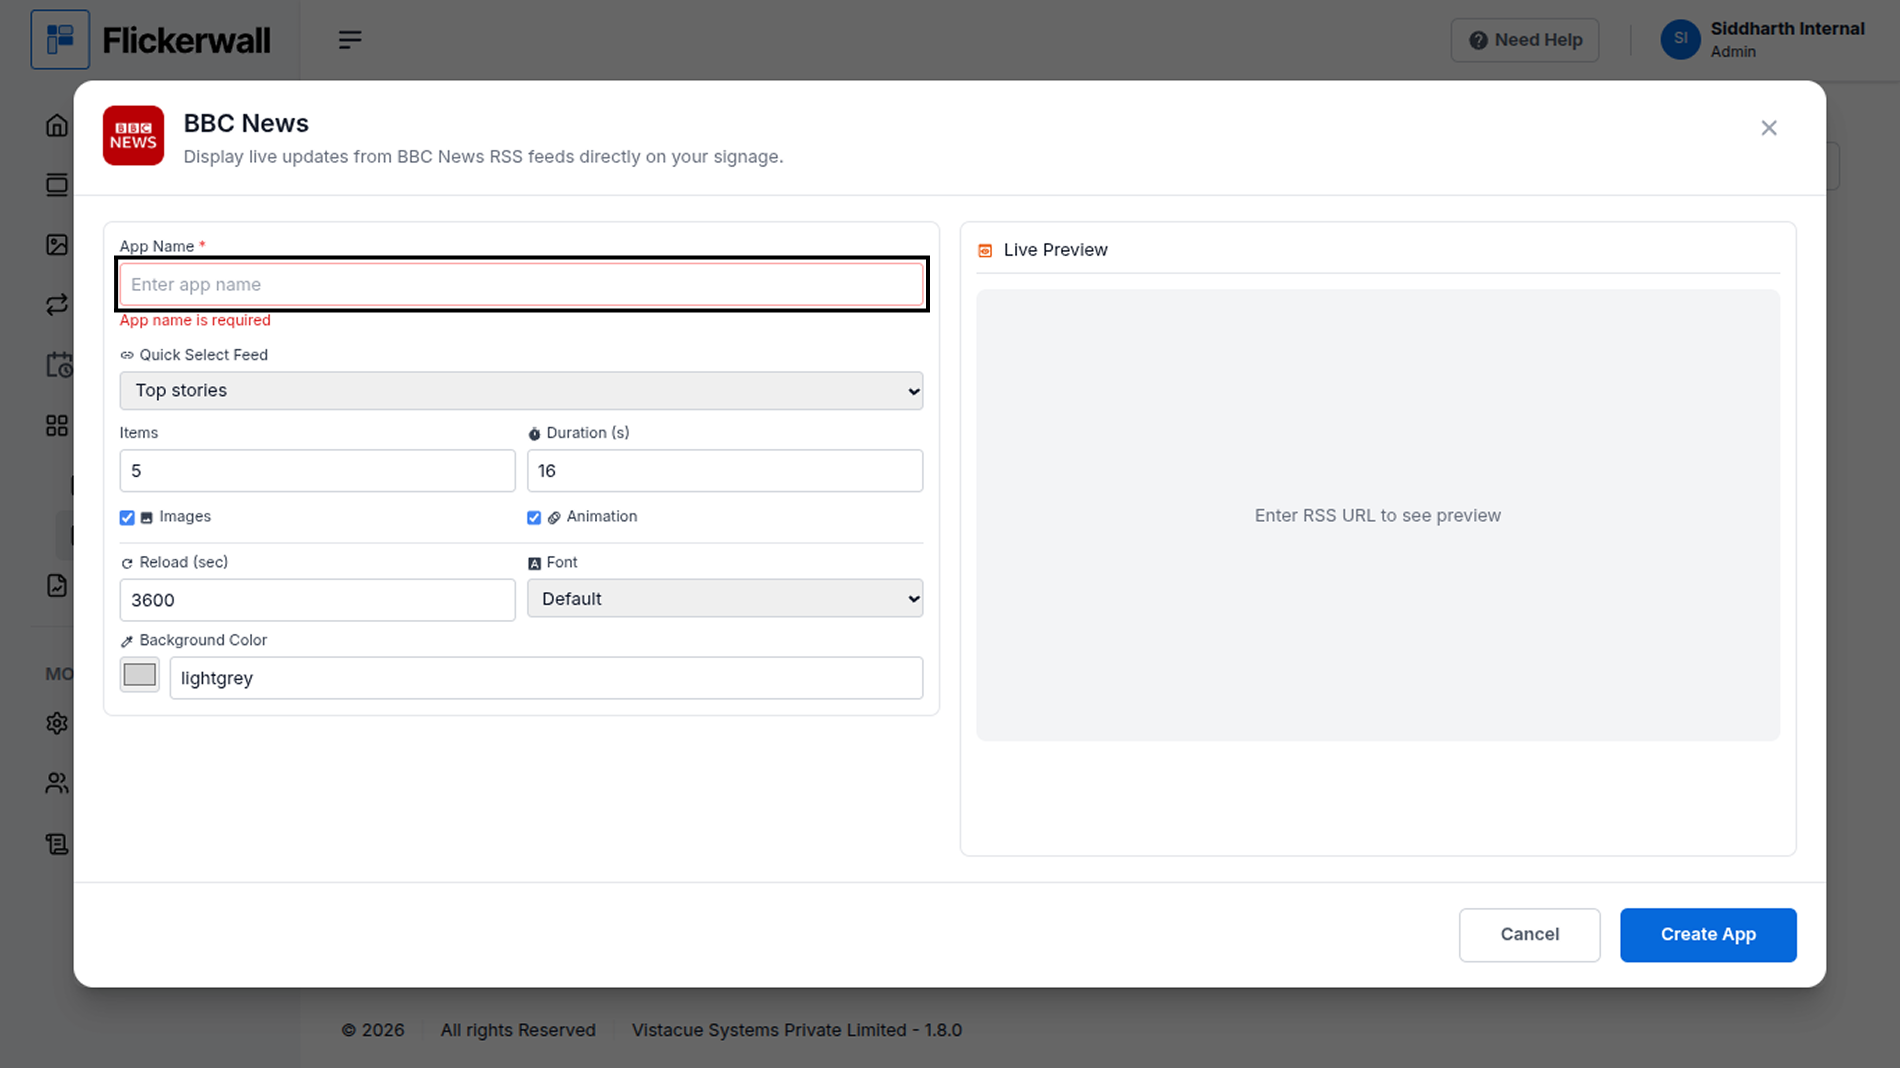Image resolution: width=1900 pixels, height=1068 pixels.
Task: Open the apps grid icon in sidebar
Action: (x=57, y=425)
